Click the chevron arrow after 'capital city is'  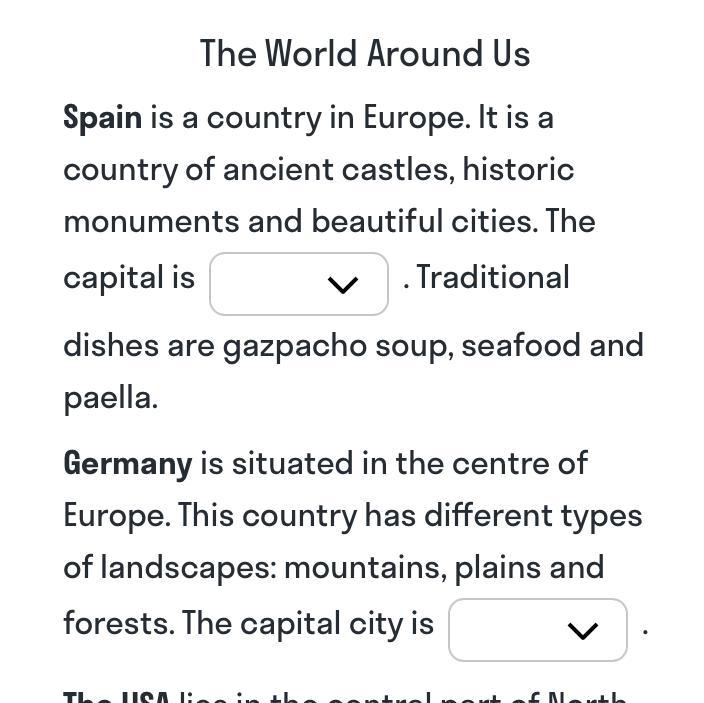tap(582, 631)
